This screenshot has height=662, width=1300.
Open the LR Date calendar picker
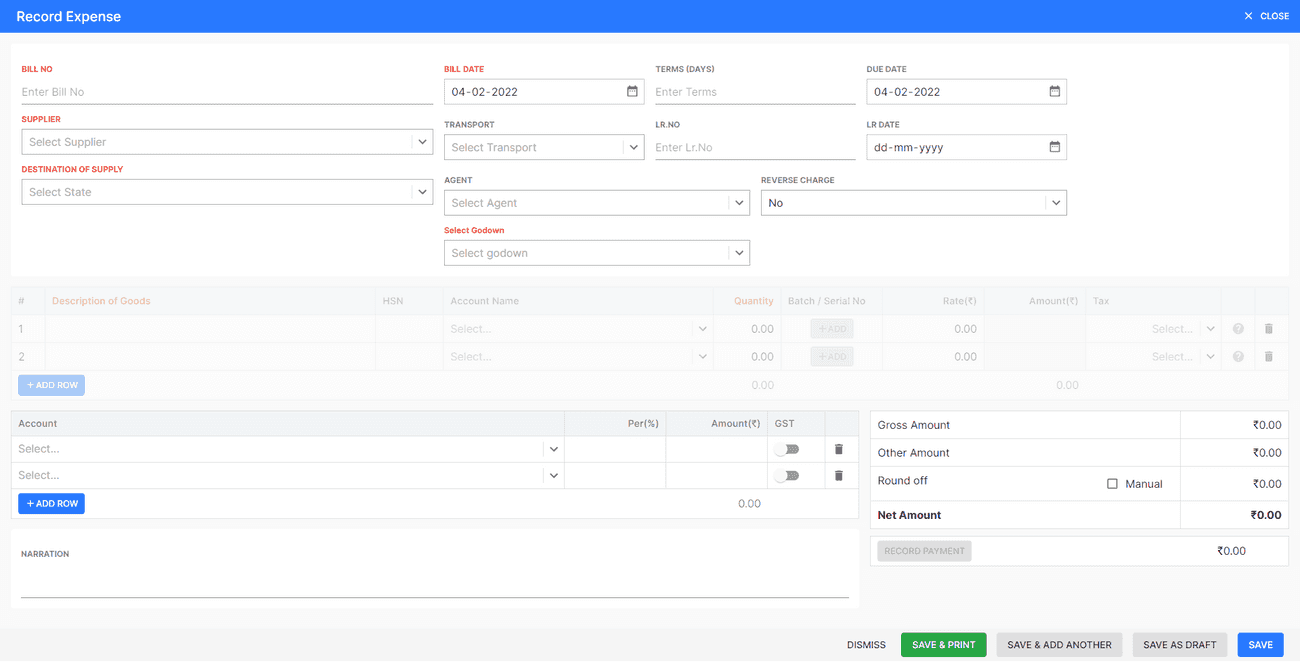coord(1054,147)
